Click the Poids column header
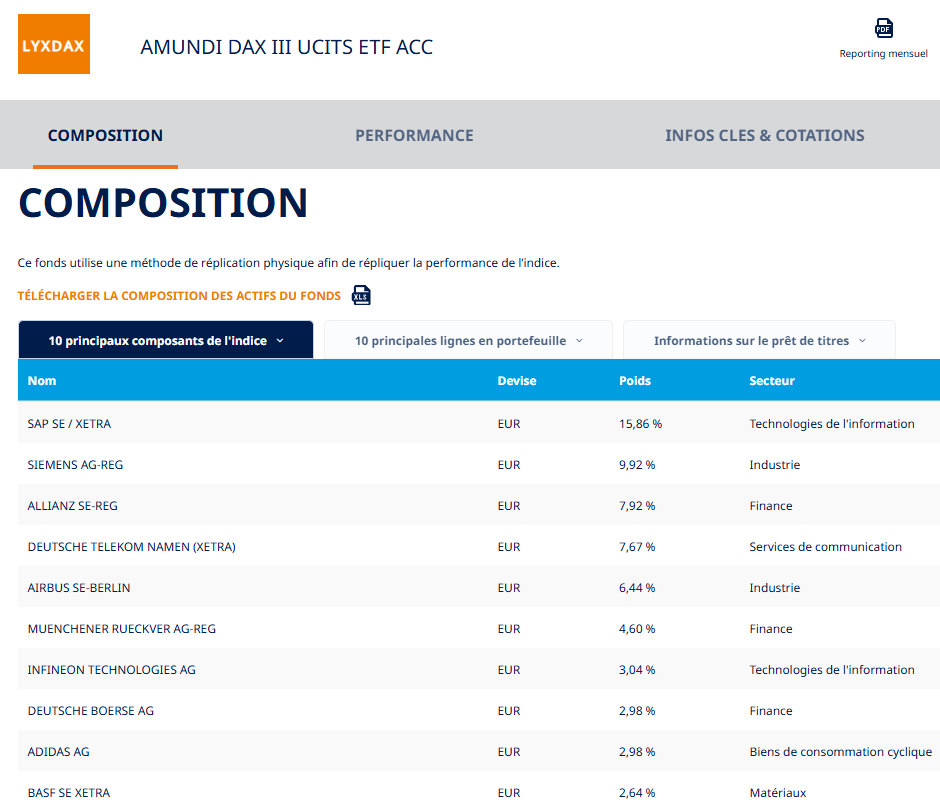This screenshot has height=811, width=940. tap(635, 381)
